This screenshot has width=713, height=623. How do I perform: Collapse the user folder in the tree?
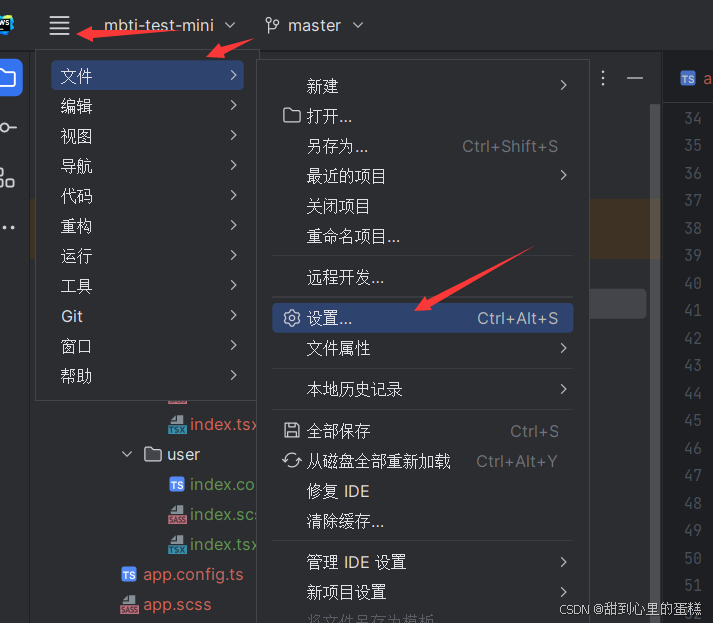click(x=127, y=454)
